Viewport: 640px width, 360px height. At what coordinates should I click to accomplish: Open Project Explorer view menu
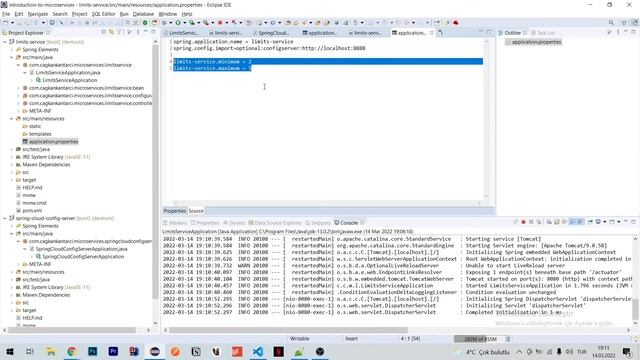138,32
